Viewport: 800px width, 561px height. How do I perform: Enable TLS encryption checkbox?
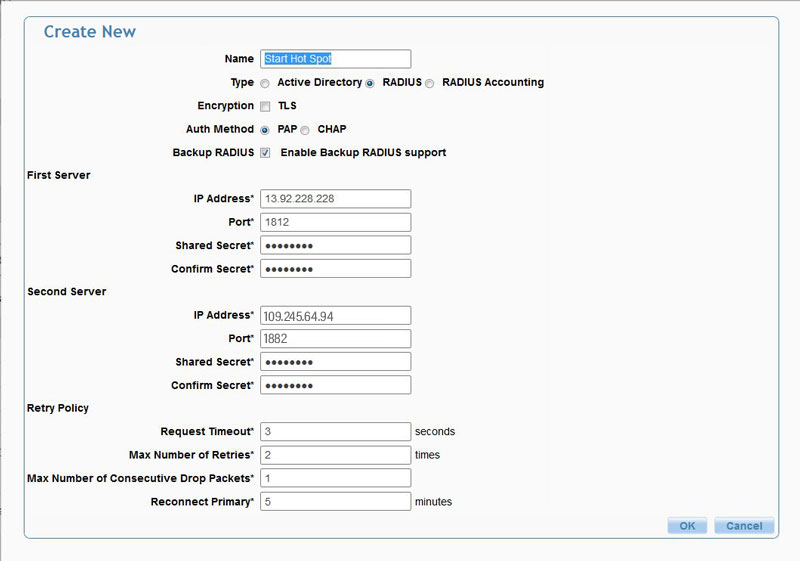[265, 106]
